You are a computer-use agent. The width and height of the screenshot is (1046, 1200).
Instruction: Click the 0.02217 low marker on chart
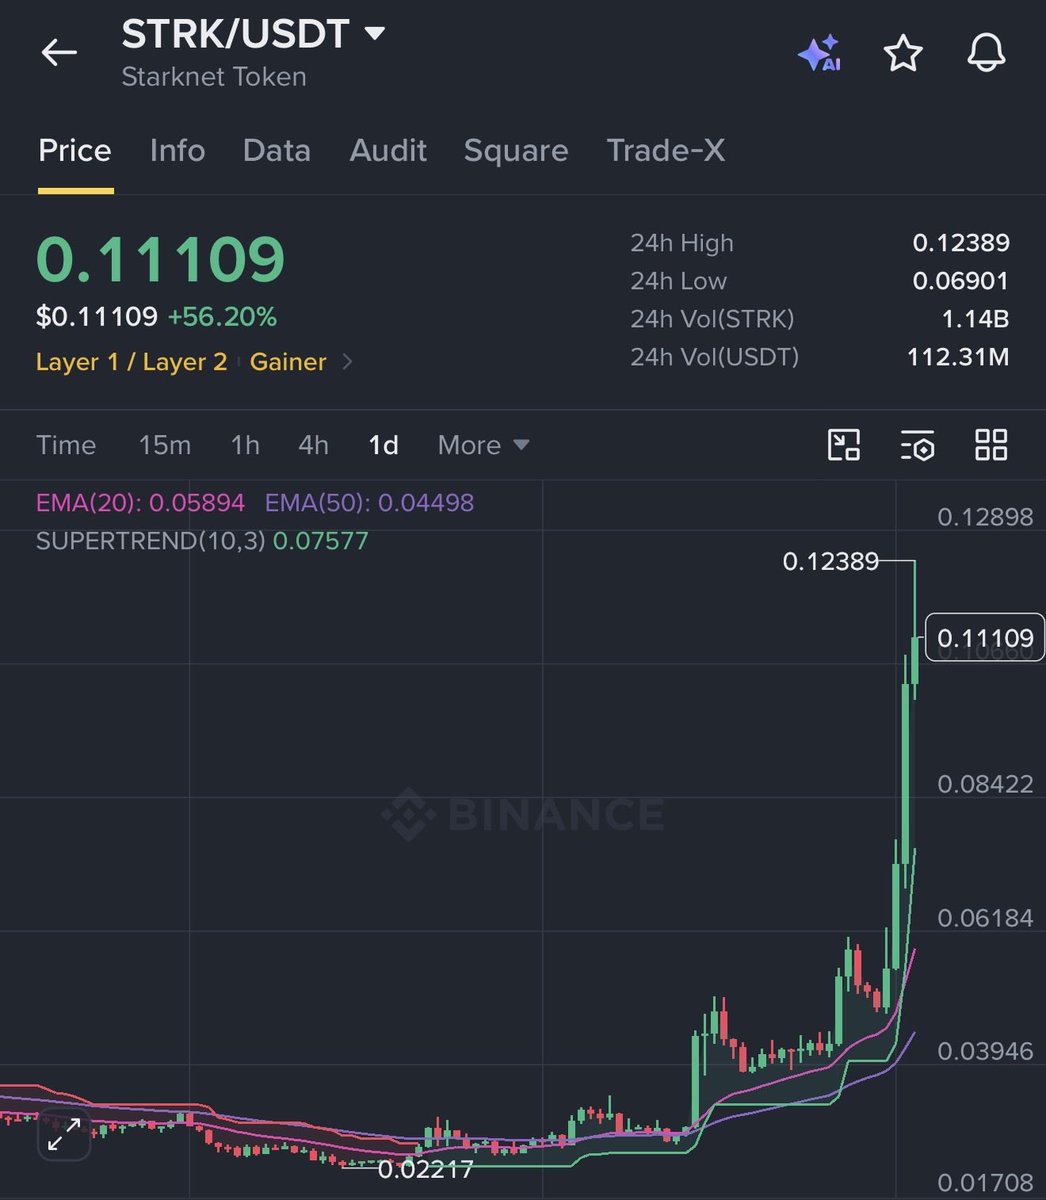425,1168
